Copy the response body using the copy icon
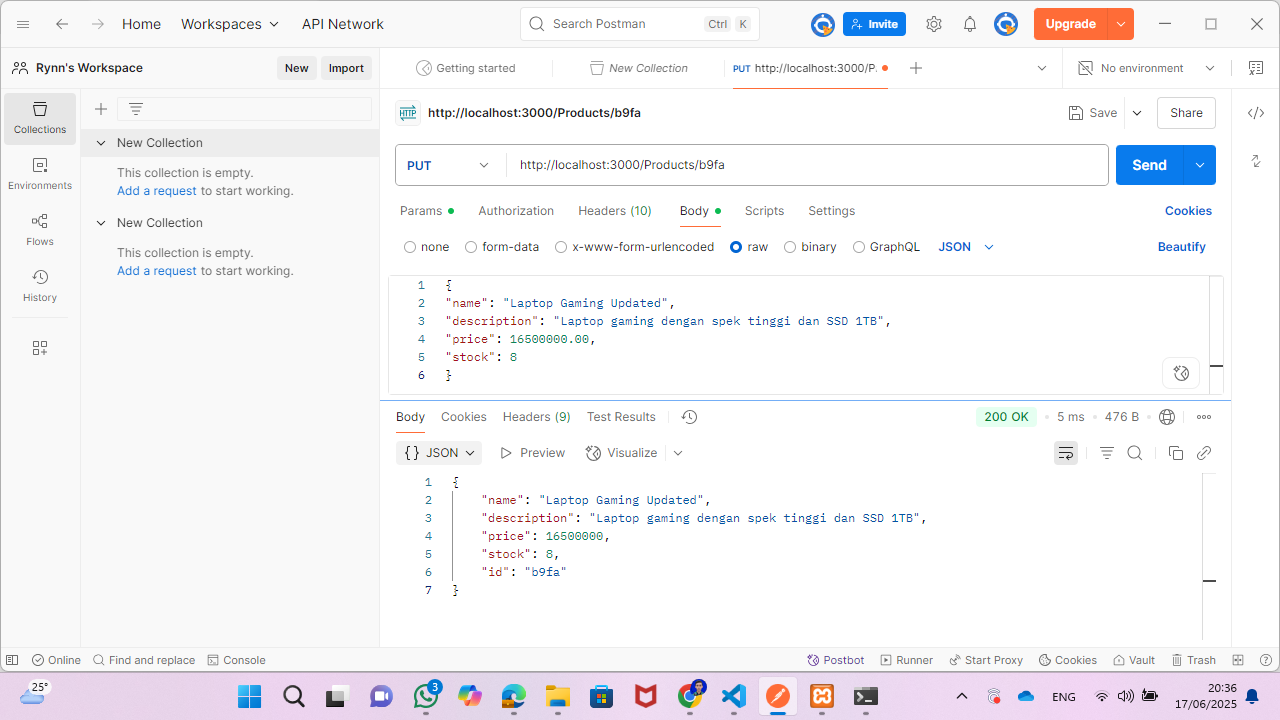 pos(1176,453)
